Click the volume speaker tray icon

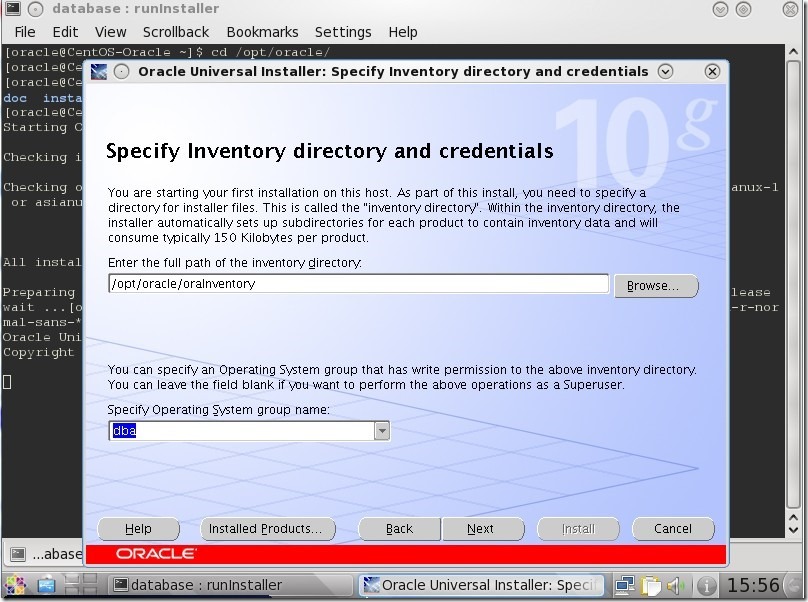pos(675,585)
